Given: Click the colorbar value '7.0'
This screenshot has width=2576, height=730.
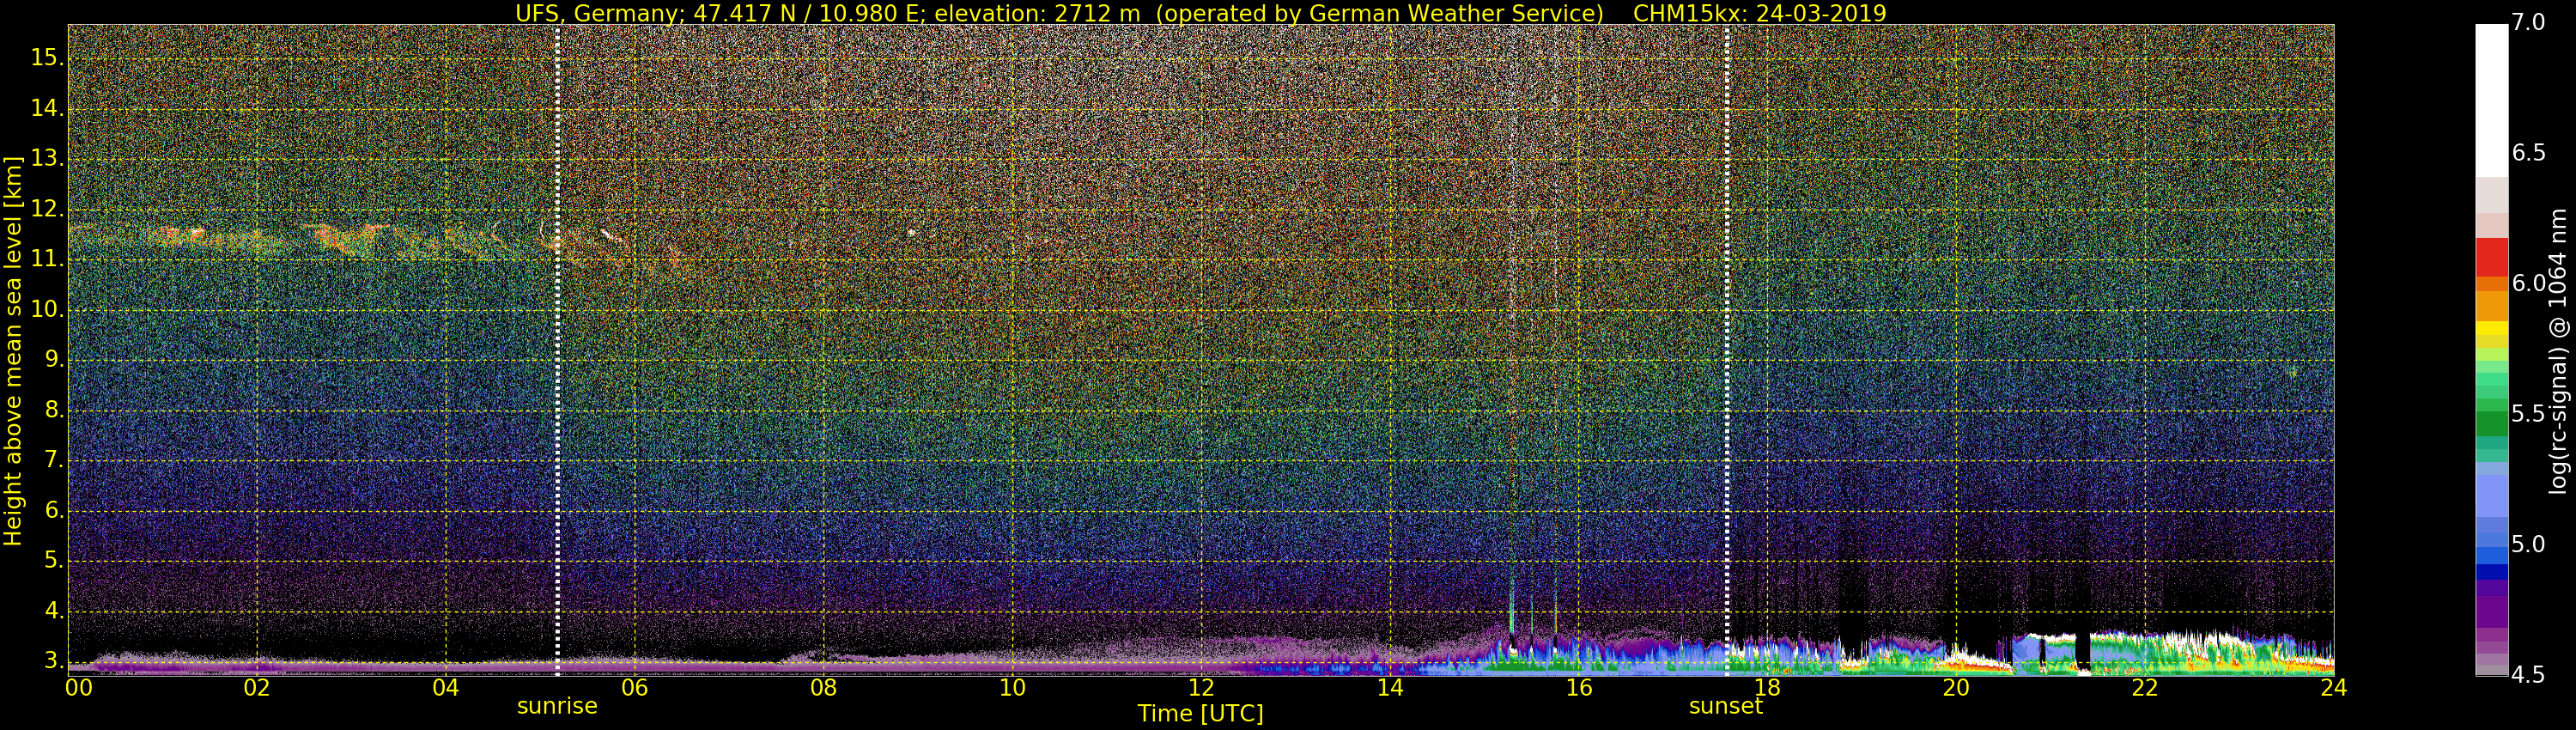Looking at the screenshot, I should (x=2528, y=23).
